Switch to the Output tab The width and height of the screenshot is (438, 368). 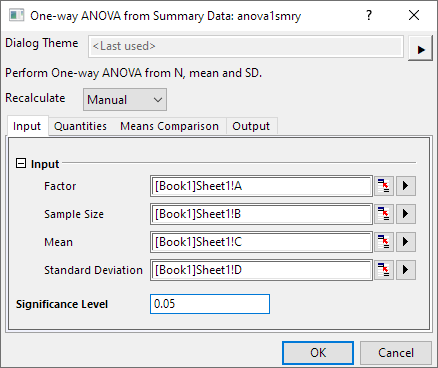[251, 126]
